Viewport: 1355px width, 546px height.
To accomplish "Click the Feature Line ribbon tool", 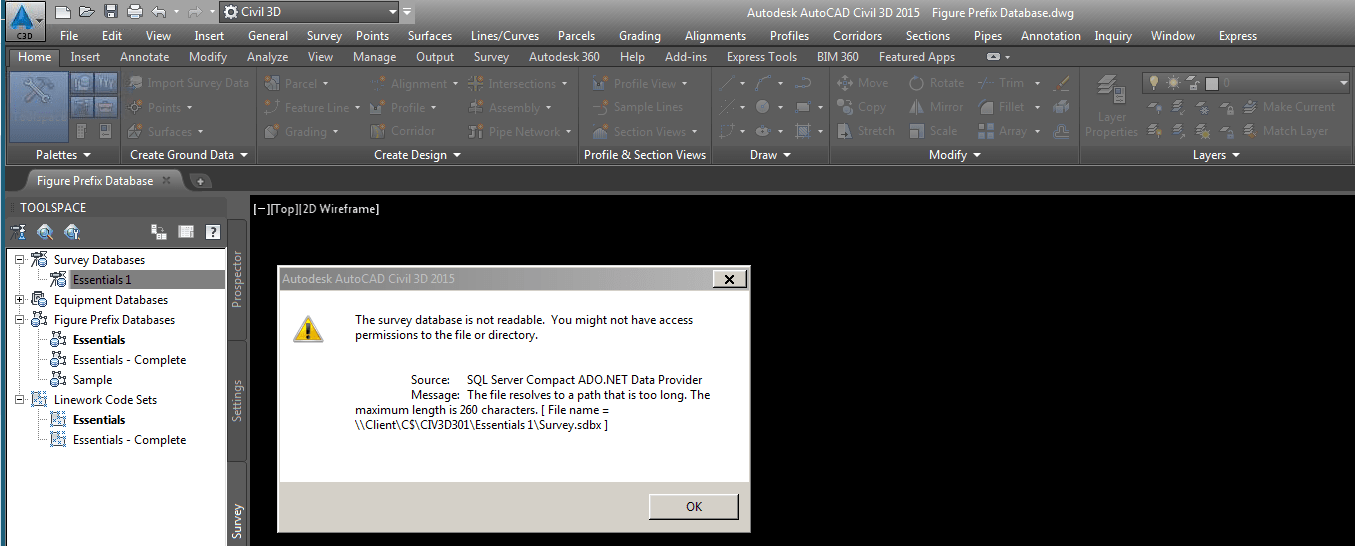I will [311, 108].
